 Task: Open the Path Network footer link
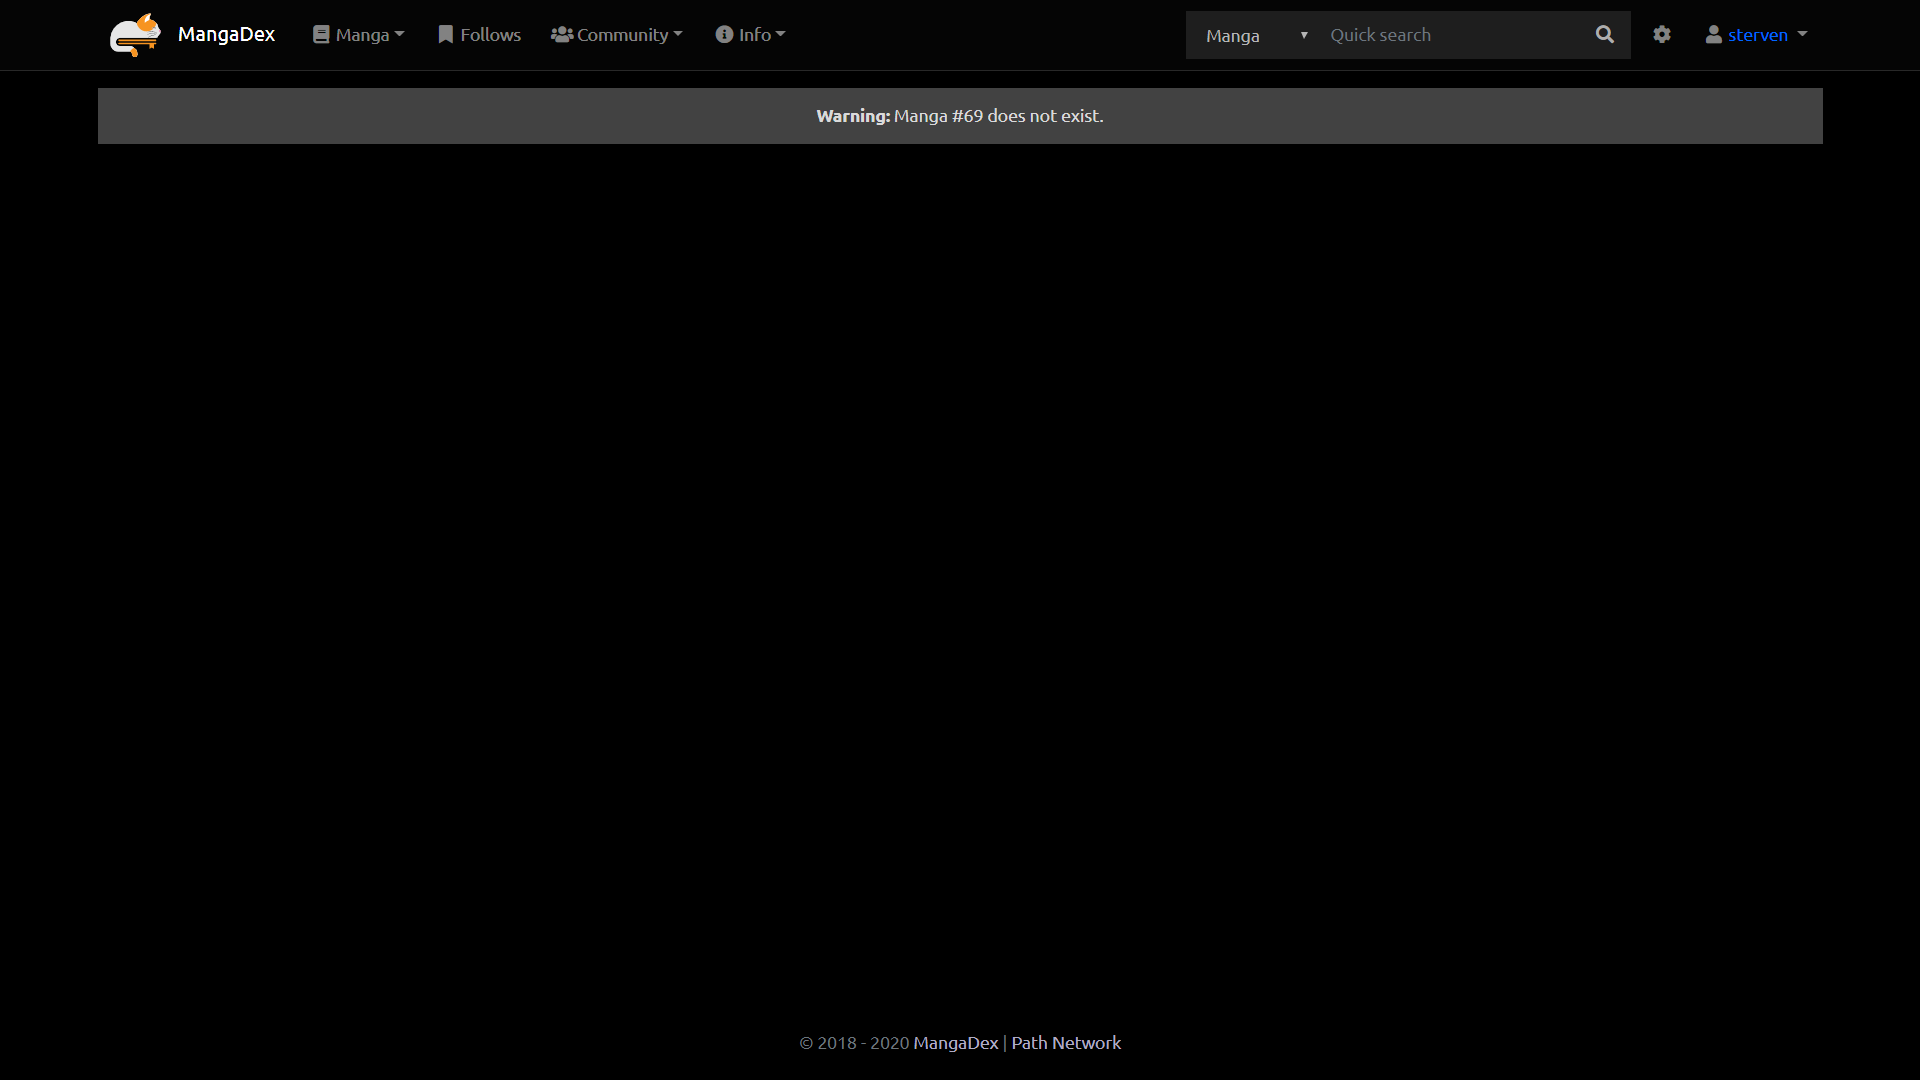pyautogui.click(x=1066, y=1043)
